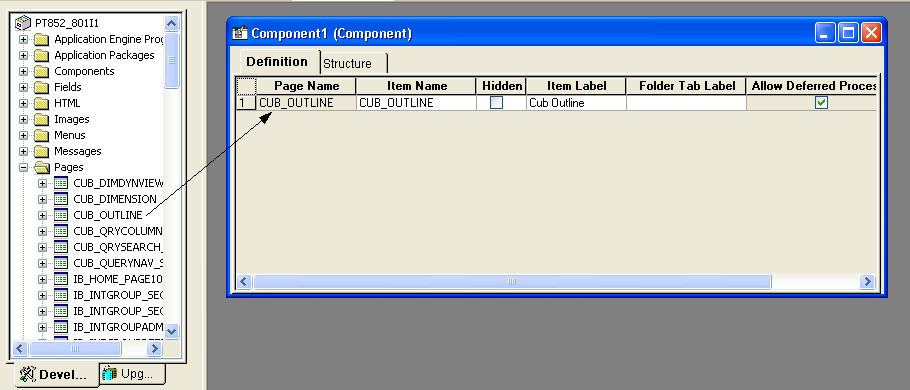Expand the CUB_OUTLINE page node
910x390 pixels.
pyautogui.click(x=42, y=215)
